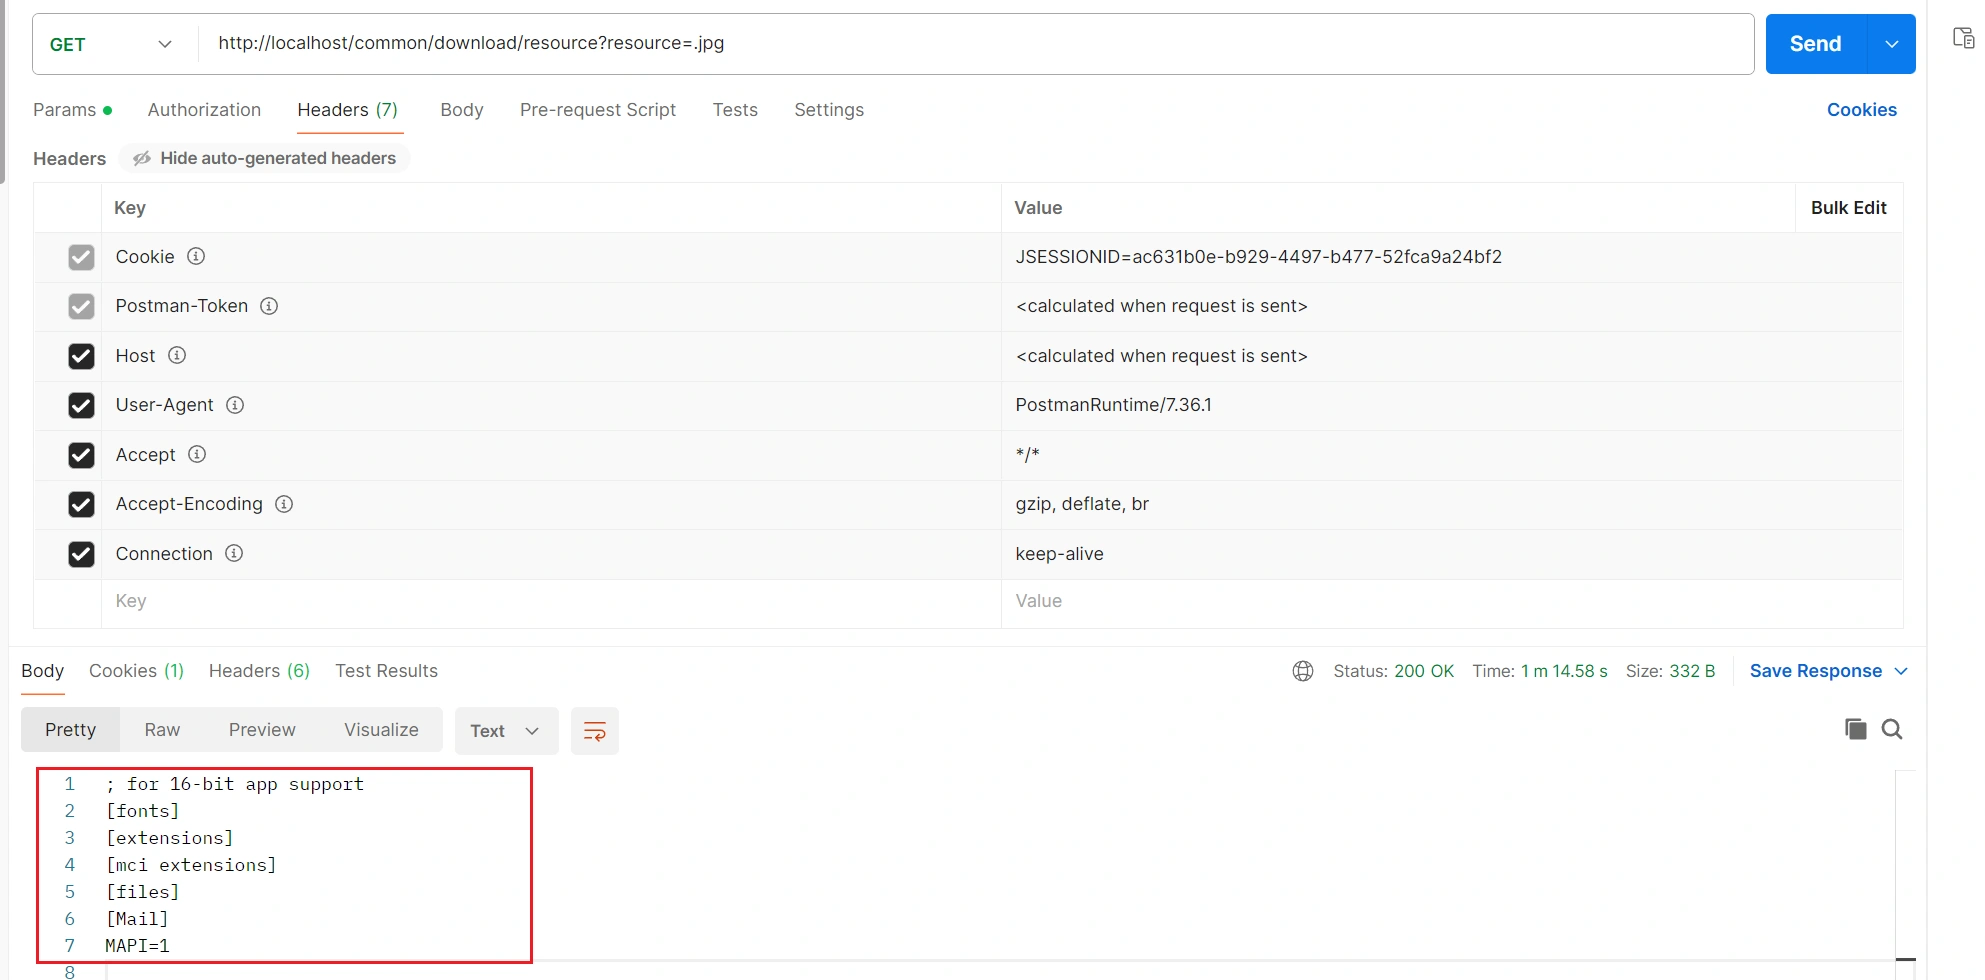Click the info icon next to Cookie

point(196,257)
